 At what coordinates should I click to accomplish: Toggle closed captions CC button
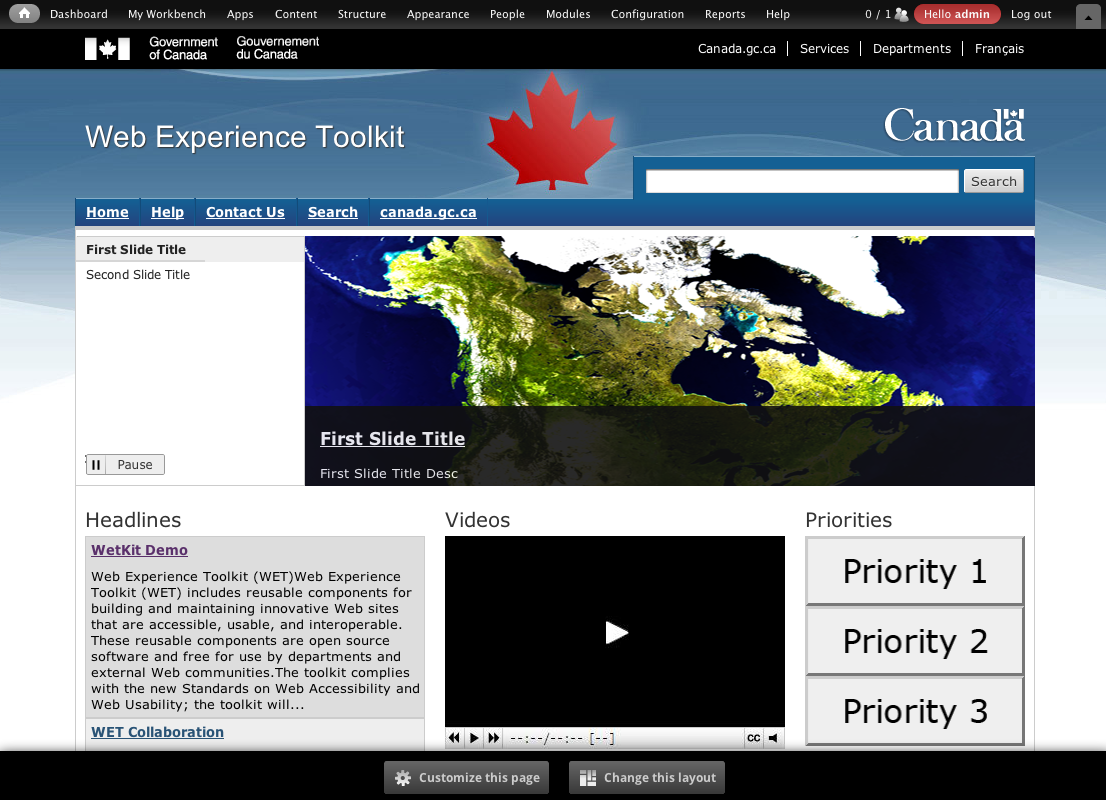tap(753, 738)
